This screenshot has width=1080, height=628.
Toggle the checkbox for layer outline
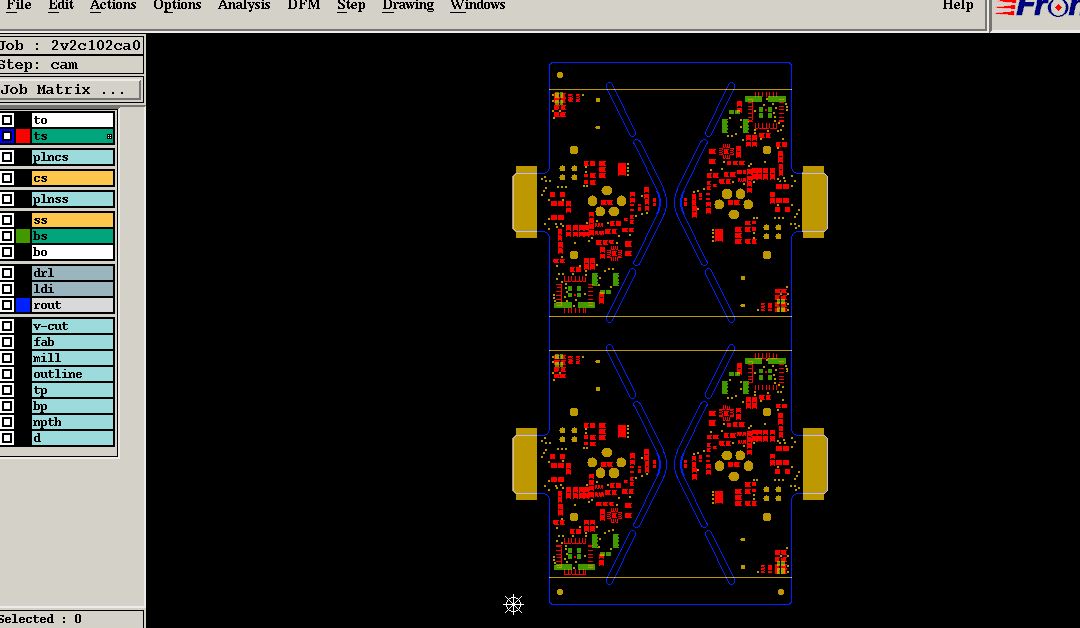(8, 374)
